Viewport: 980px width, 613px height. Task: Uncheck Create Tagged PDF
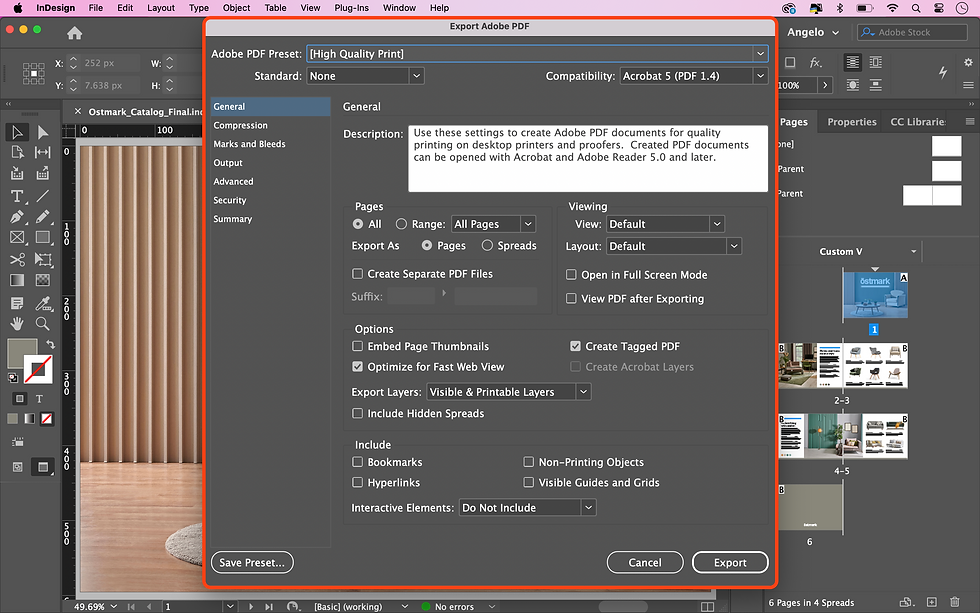pos(576,346)
